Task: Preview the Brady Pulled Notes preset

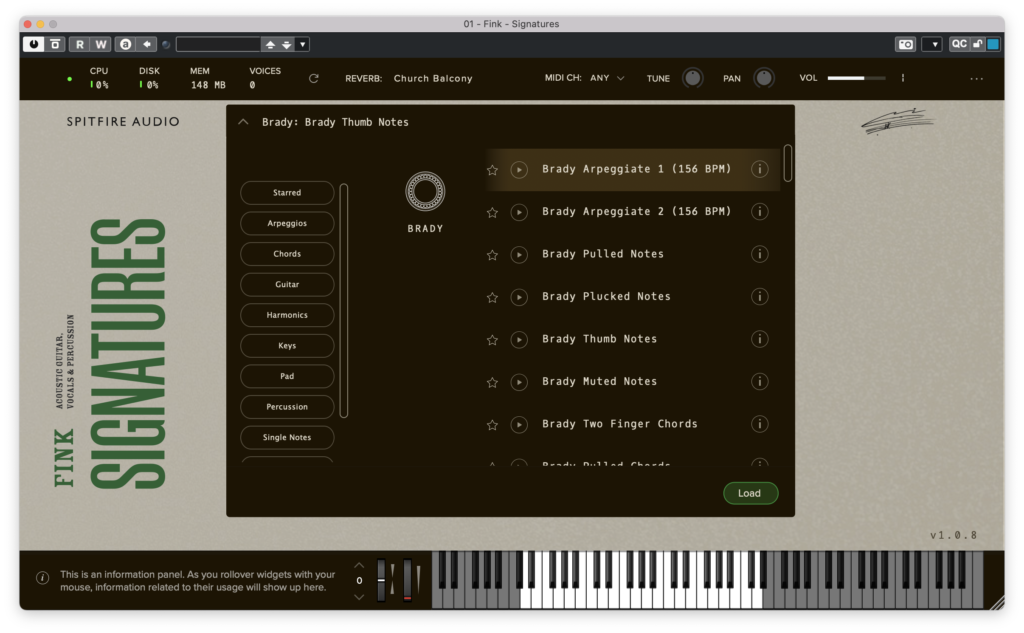Action: [x=519, y=255]
